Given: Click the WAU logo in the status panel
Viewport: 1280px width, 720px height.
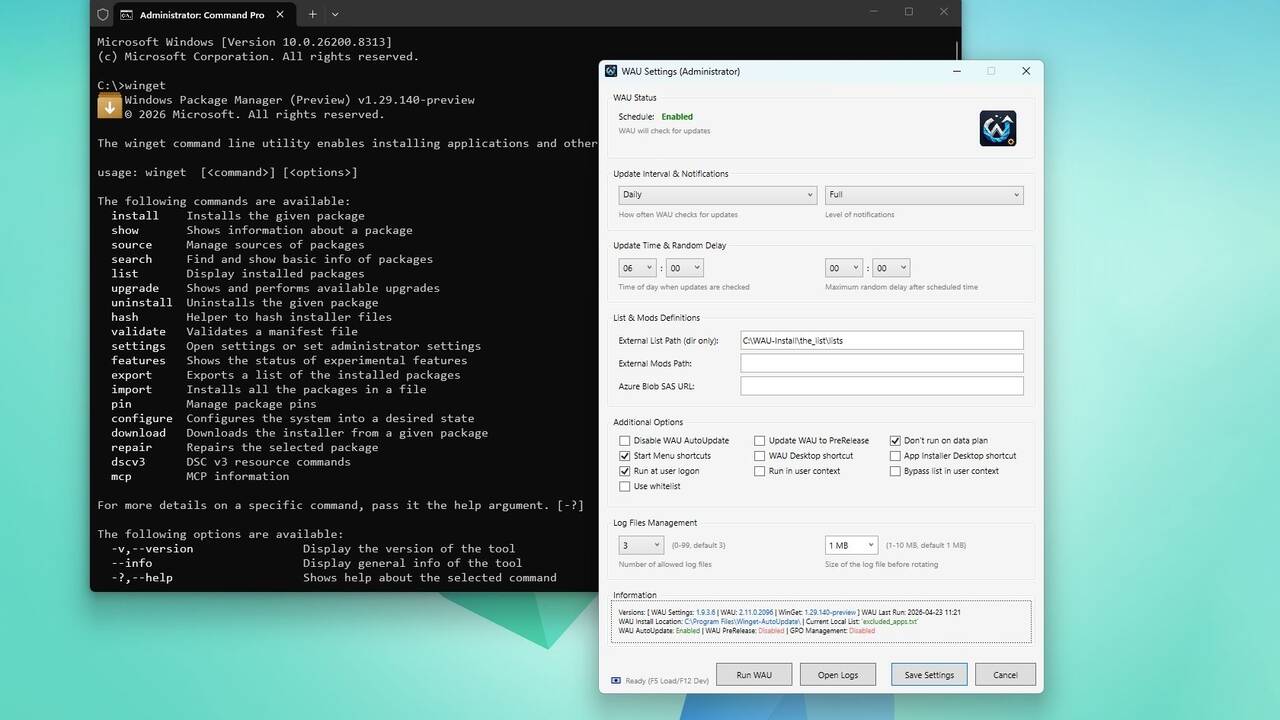Looking at the screenshot, I should 997,128.
